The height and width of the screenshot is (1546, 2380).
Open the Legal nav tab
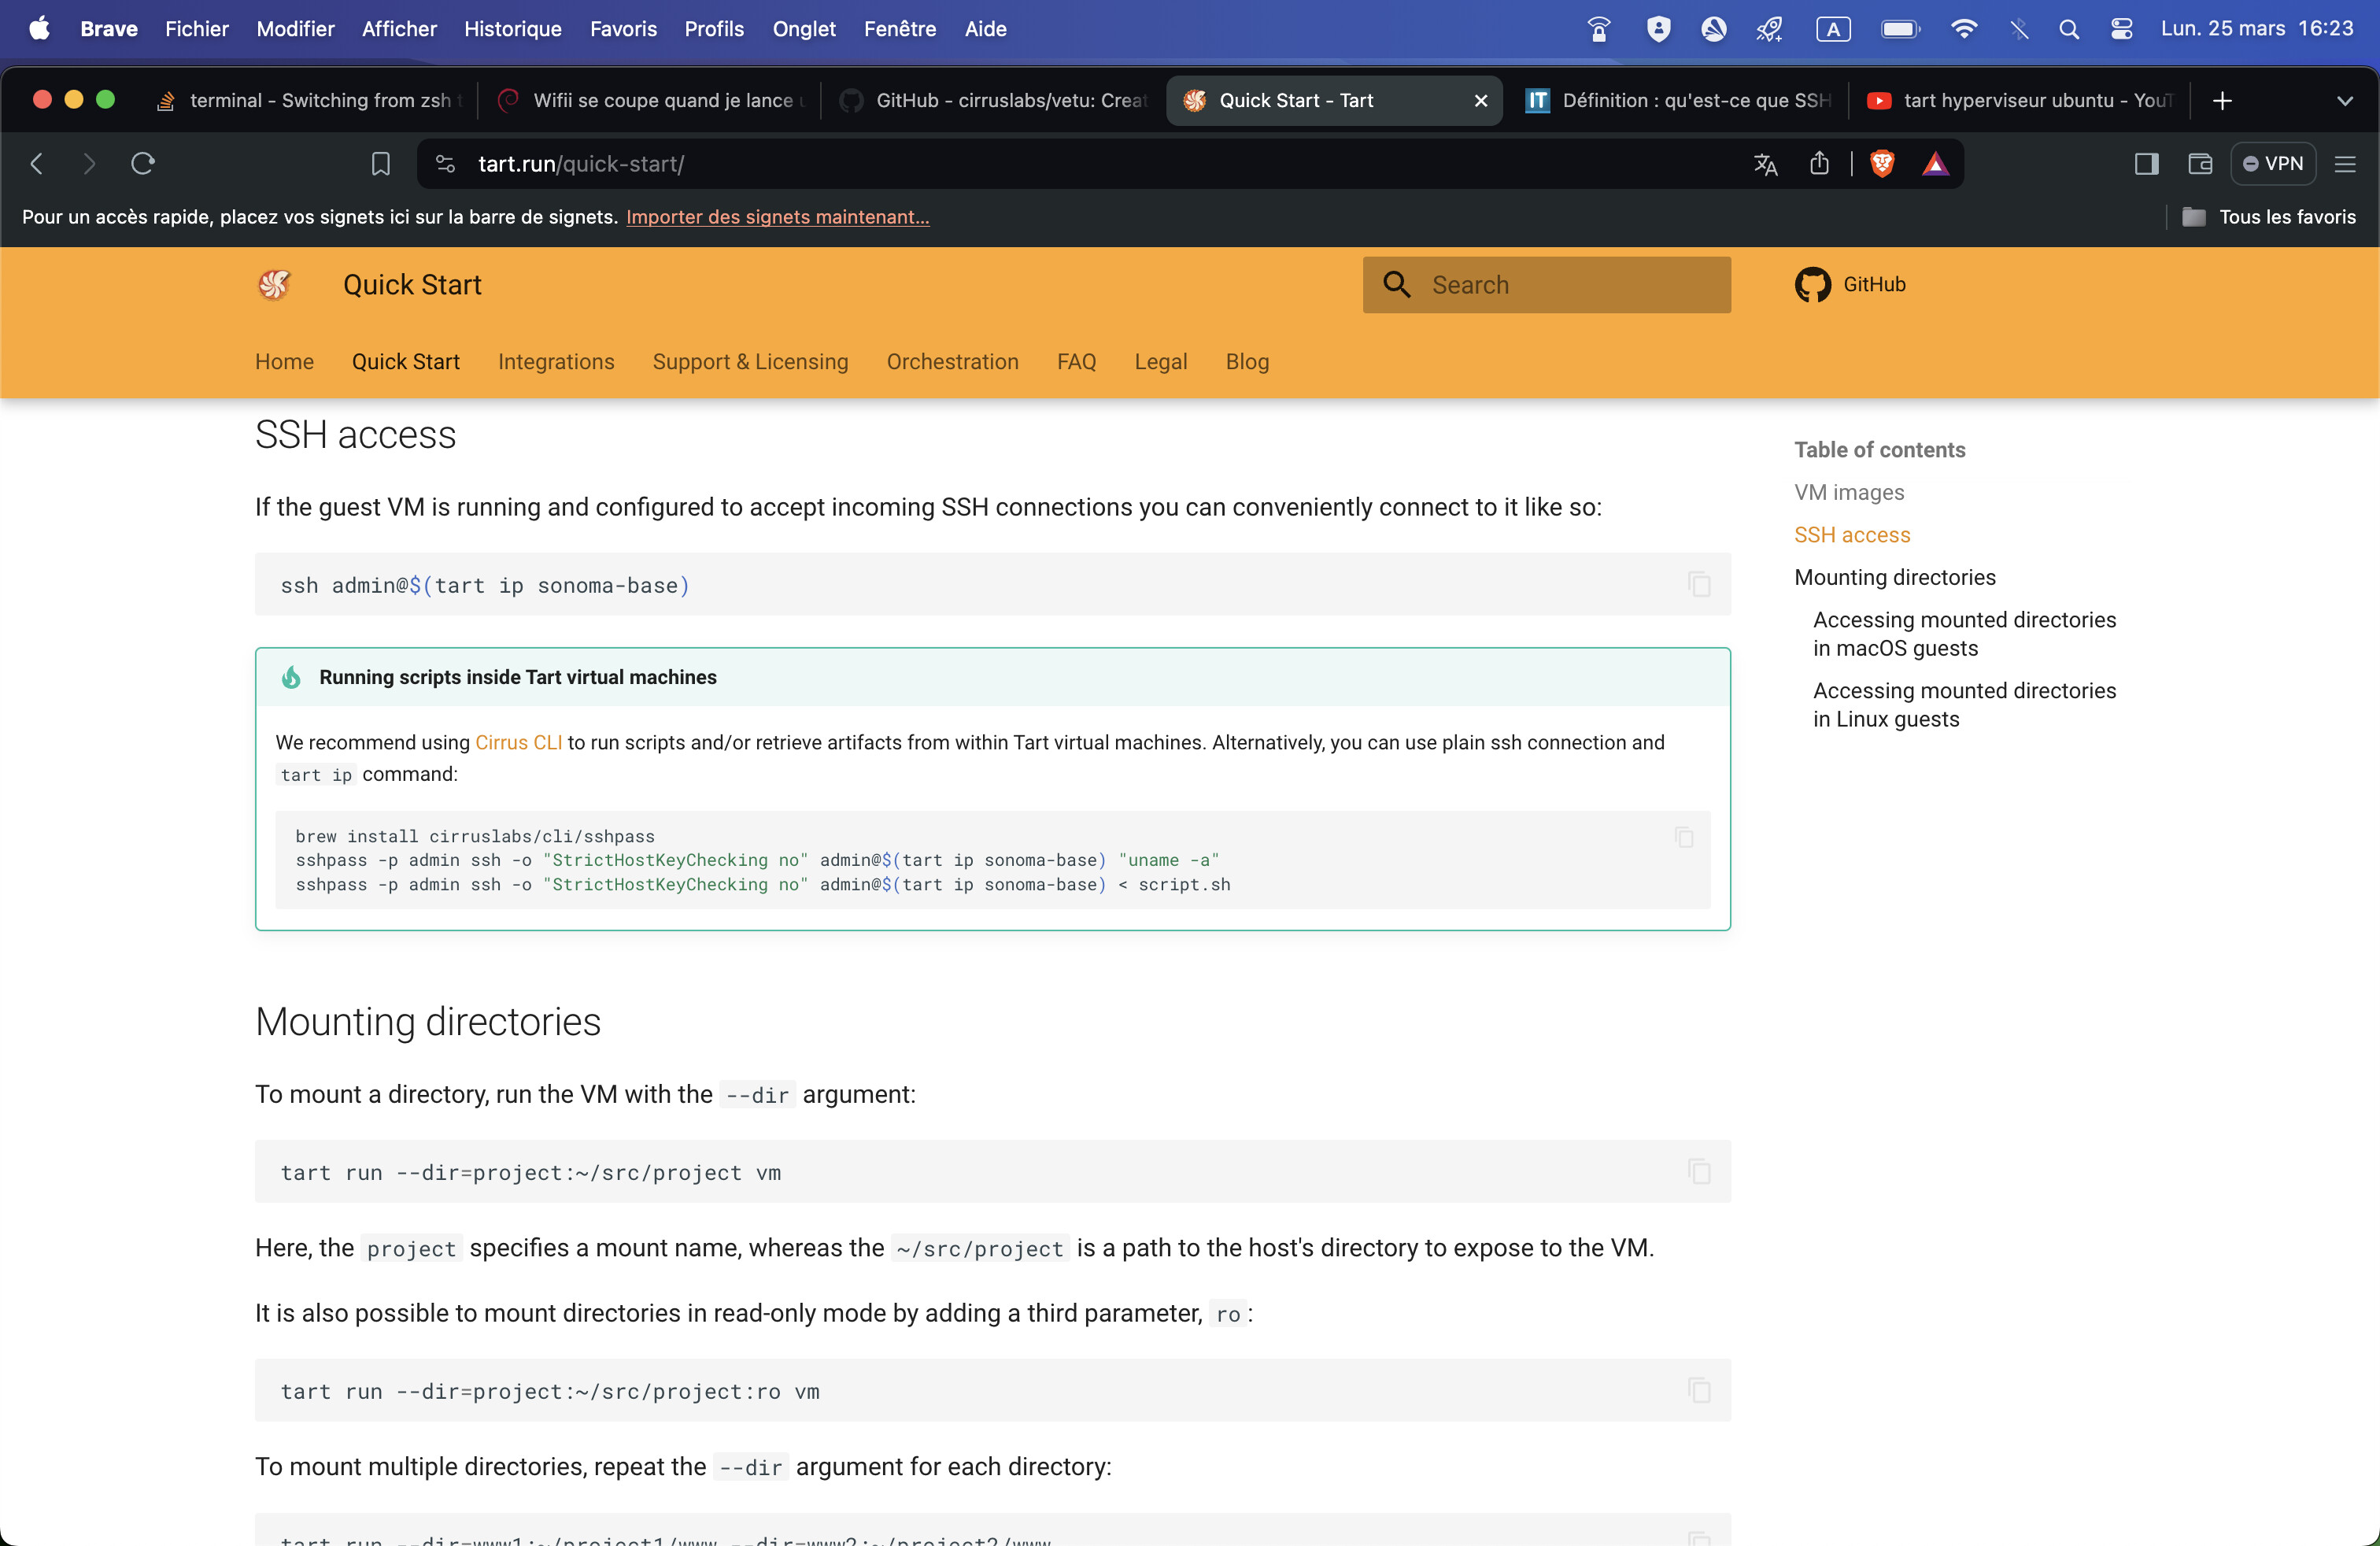click(1160, 362)
